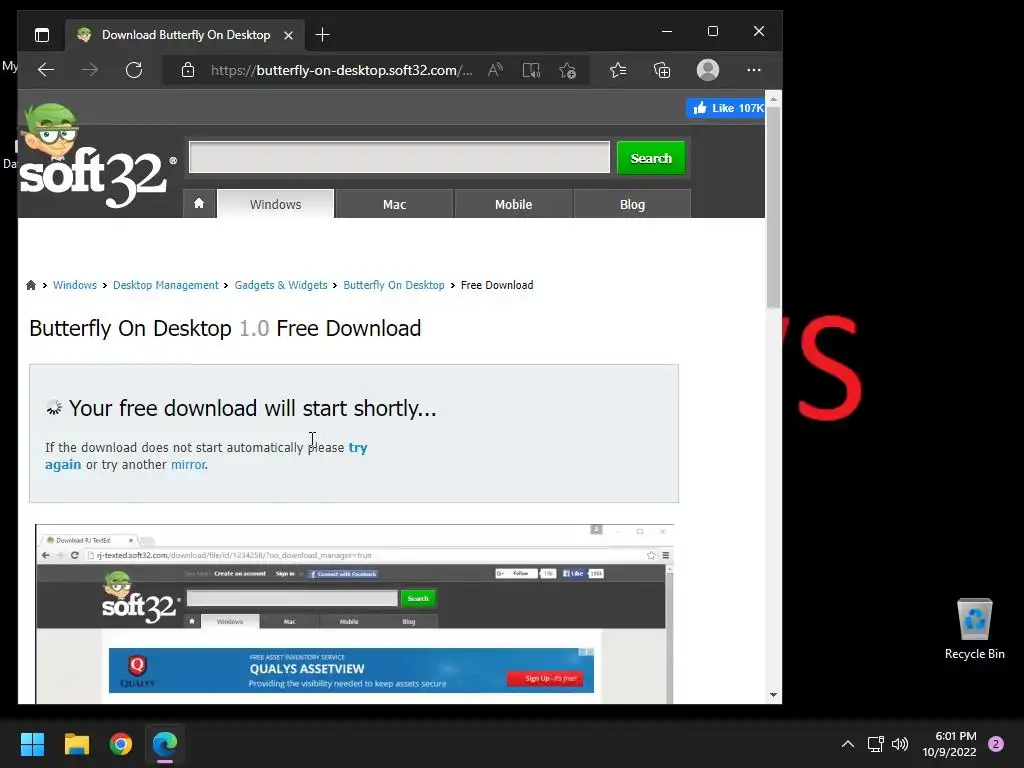The width and height of the screenshot is (1024, 768).
Task: Click the vertical scrollbar thumb
Action: click(773, 207)
